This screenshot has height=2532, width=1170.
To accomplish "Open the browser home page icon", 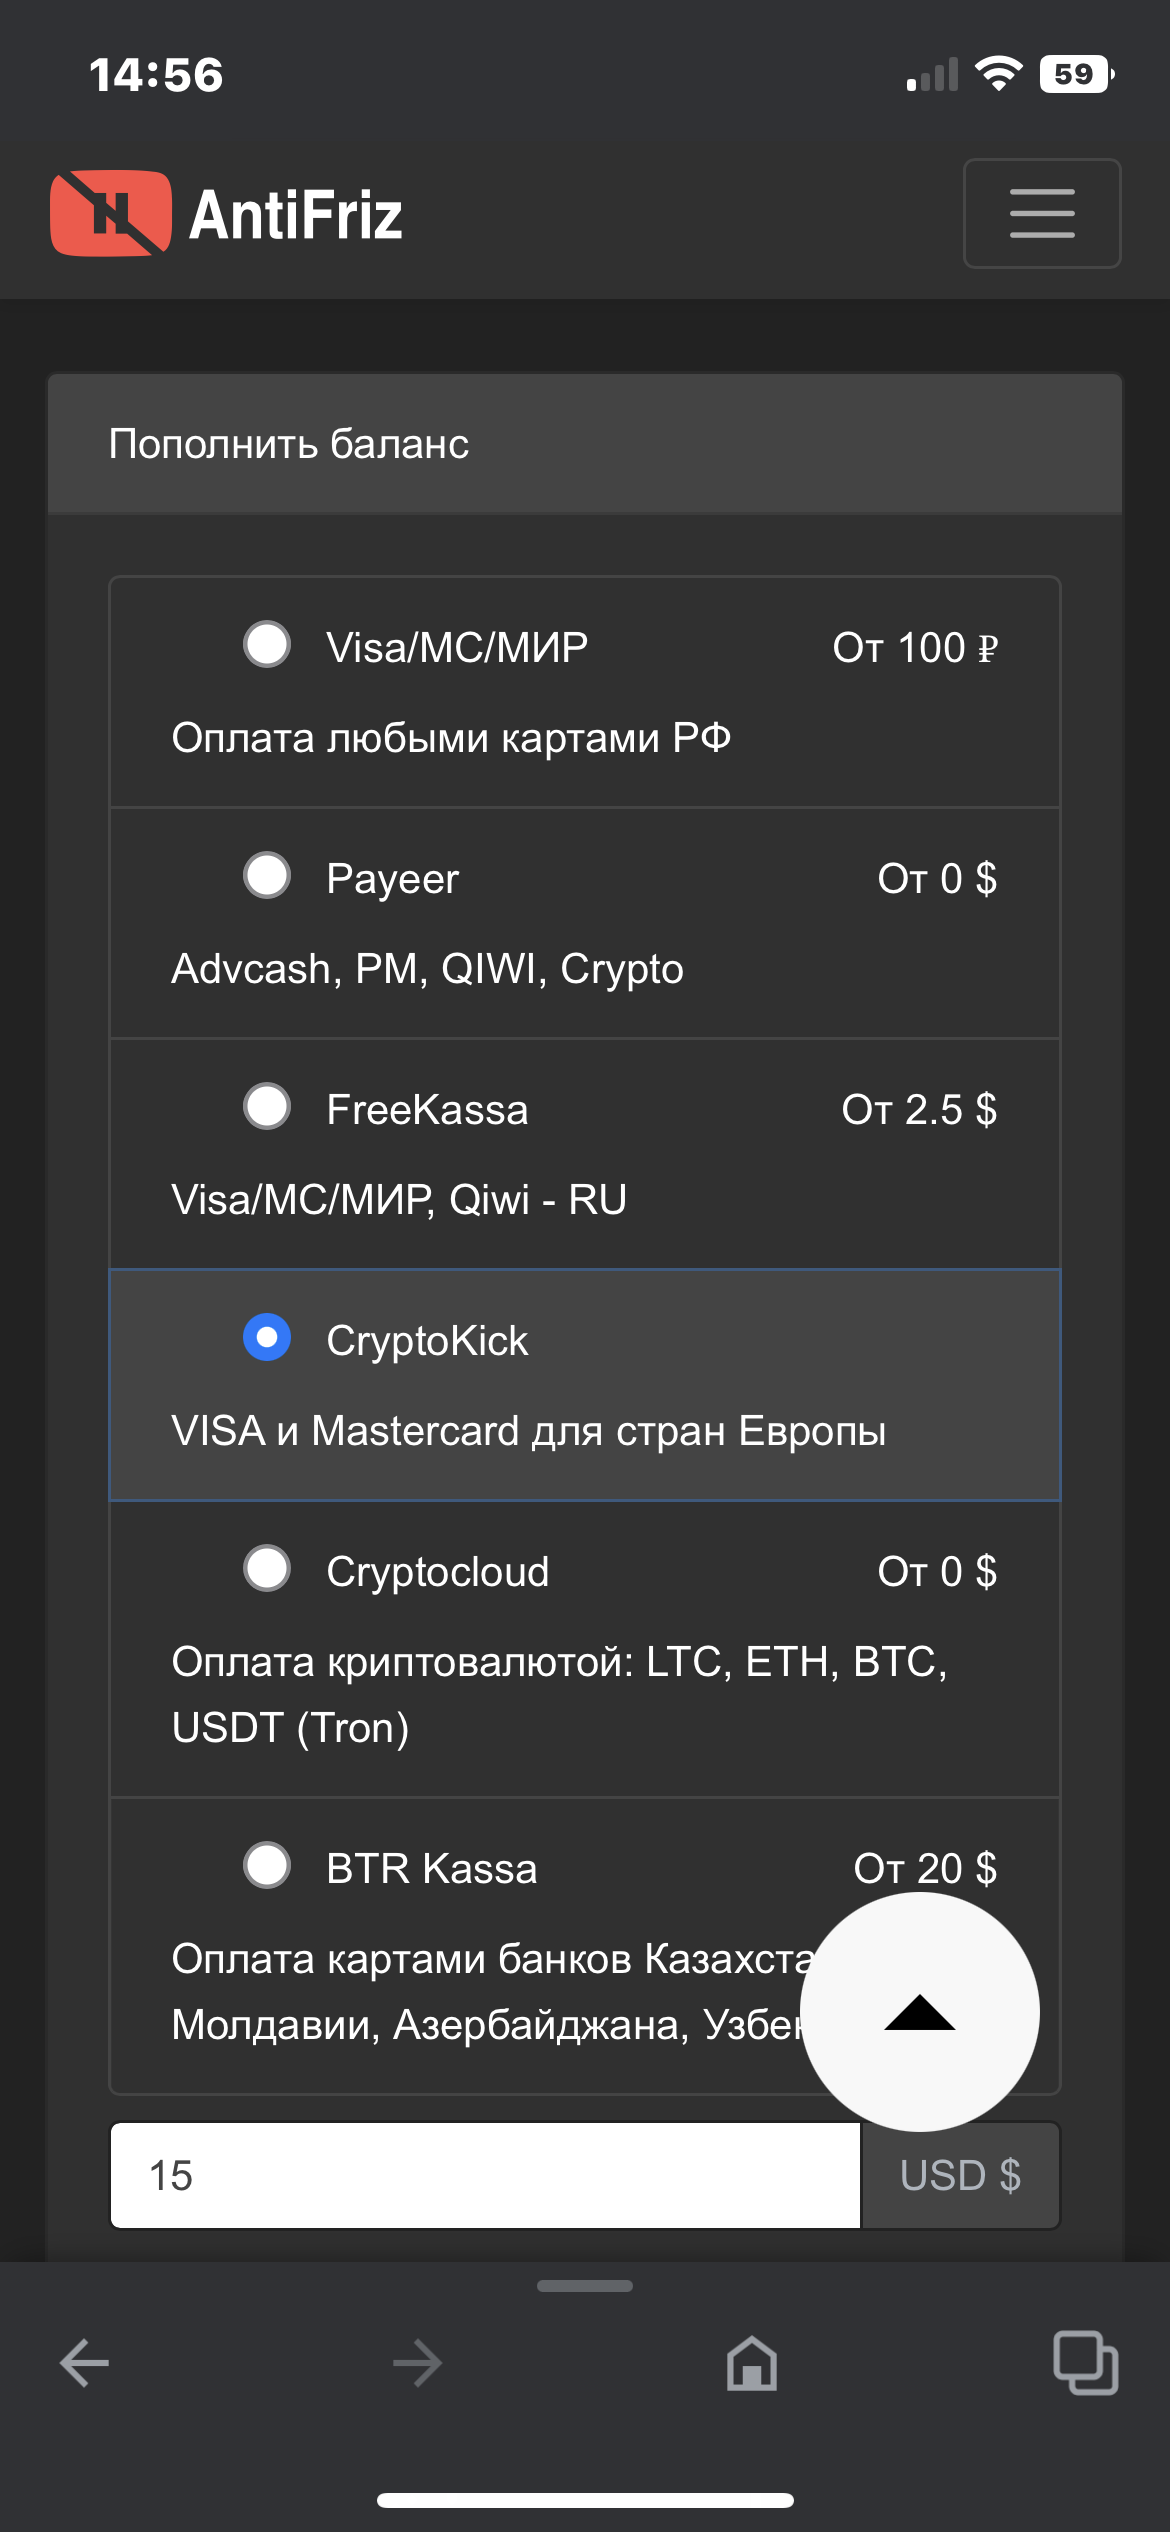I will coord(752,2364).
